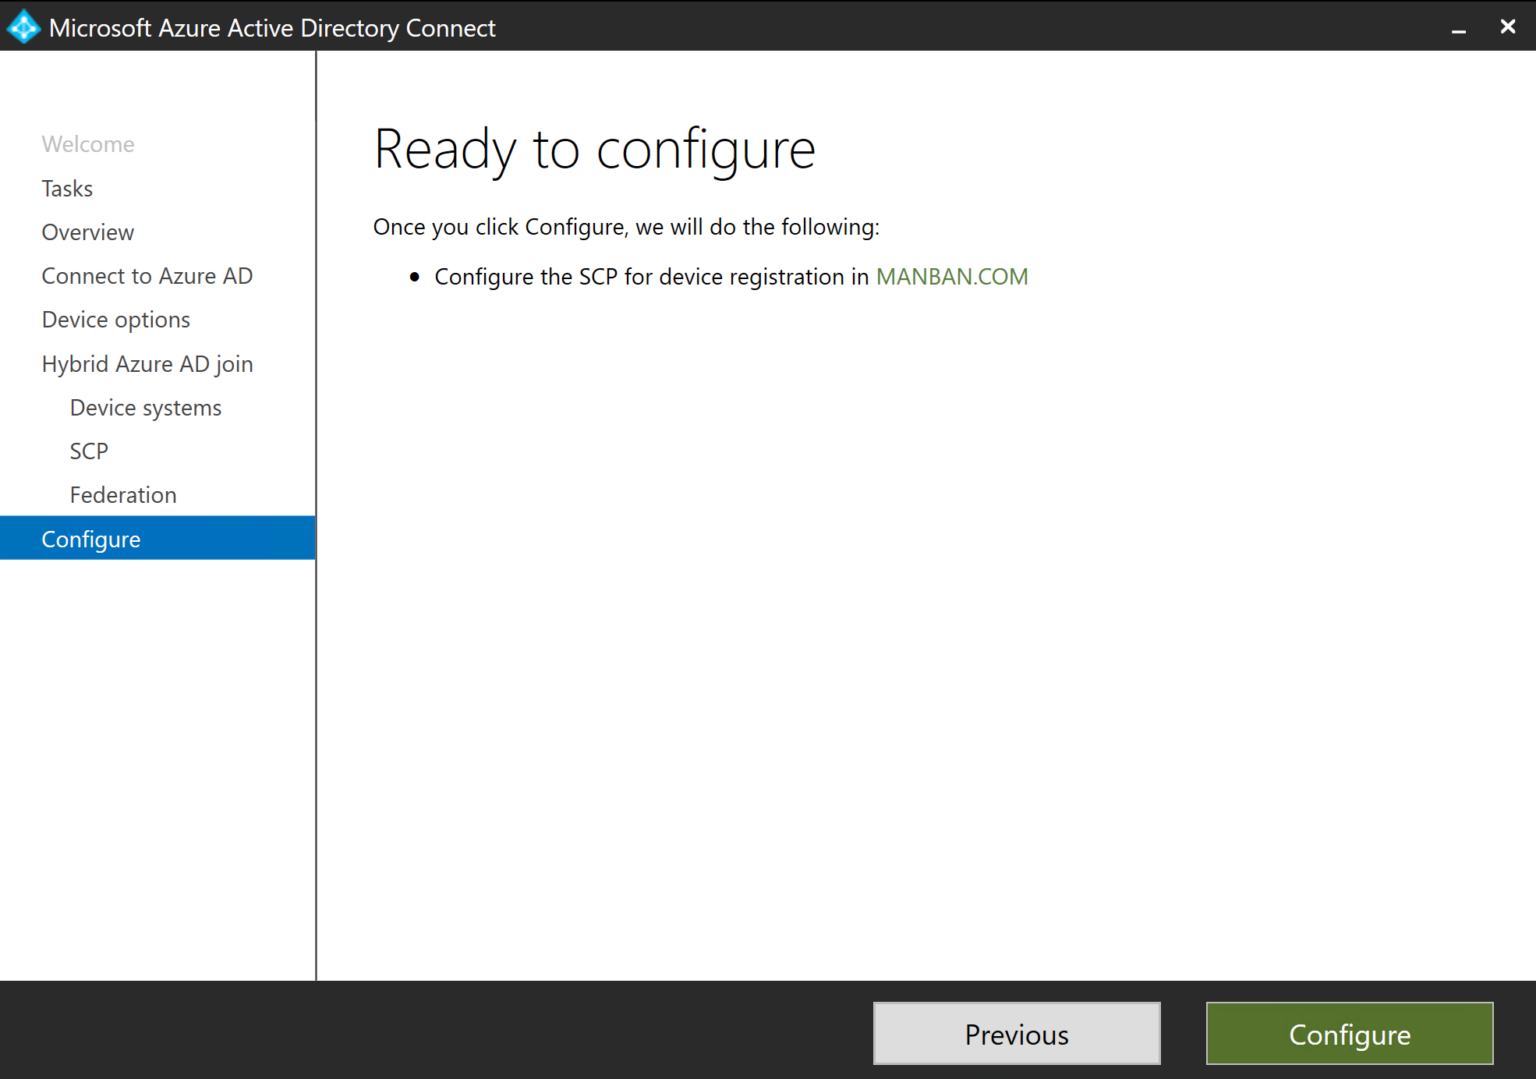Image resolution: width=1536 pixels, height=1079 pixels.
Task: Minimize the wizard window
Action: pyautogui.click(x=1458, y=27)
